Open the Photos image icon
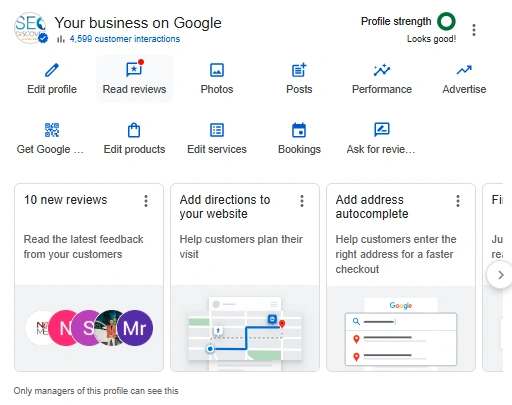The width and height of the screenshot is (512, 405). point(217,70)
